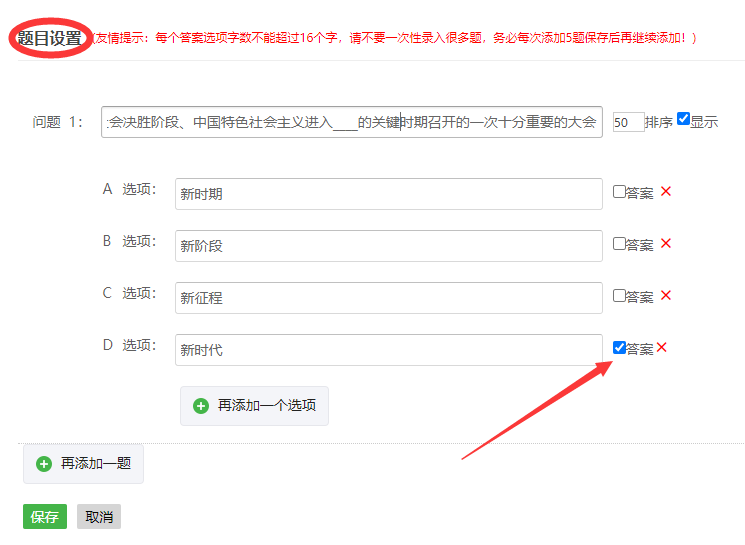745x545 pixels.
Task: Cancel with the 取消 button
Action: coord(99,516)
